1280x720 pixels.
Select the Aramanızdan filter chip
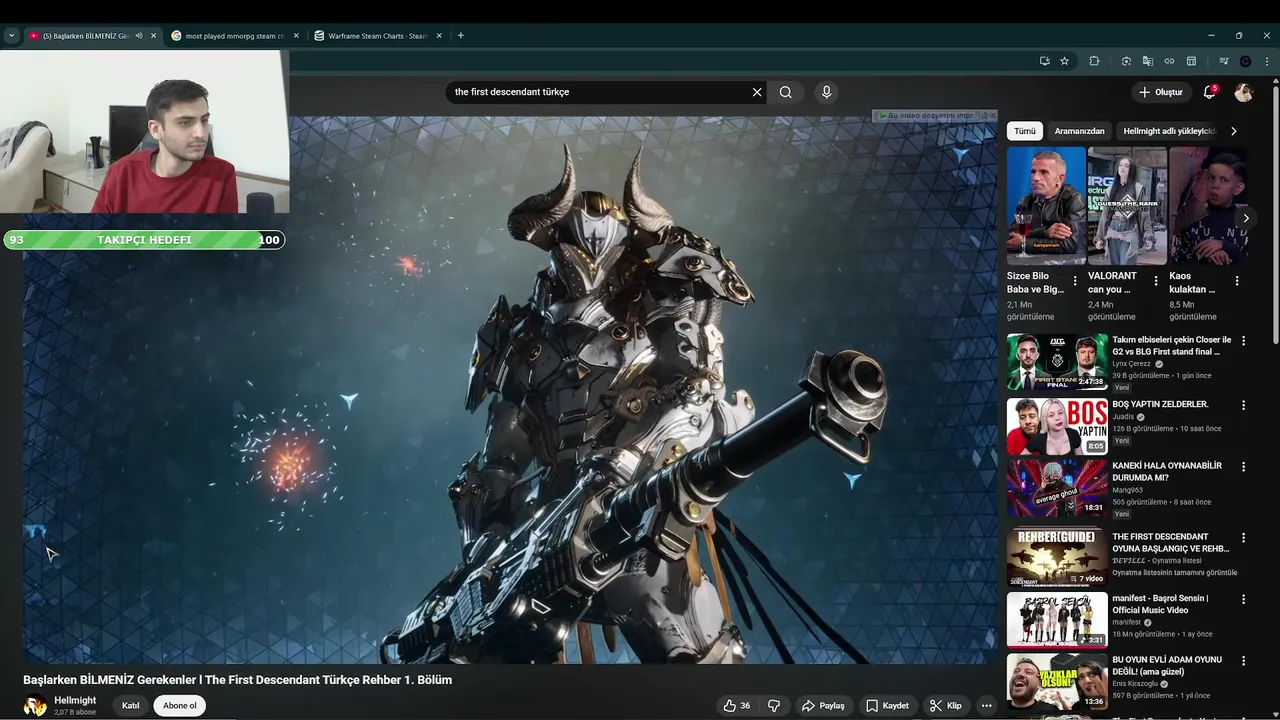pyautogui.click(x=1079, y=131)
